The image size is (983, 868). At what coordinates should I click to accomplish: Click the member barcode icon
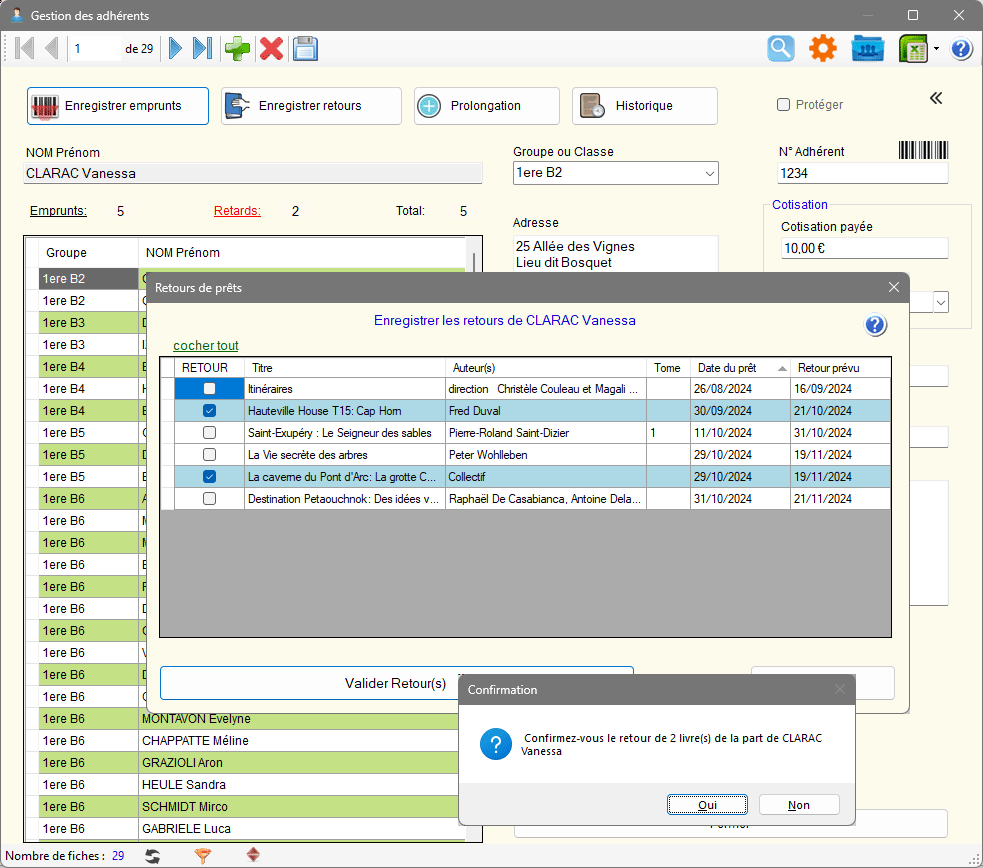pos(923,150)
